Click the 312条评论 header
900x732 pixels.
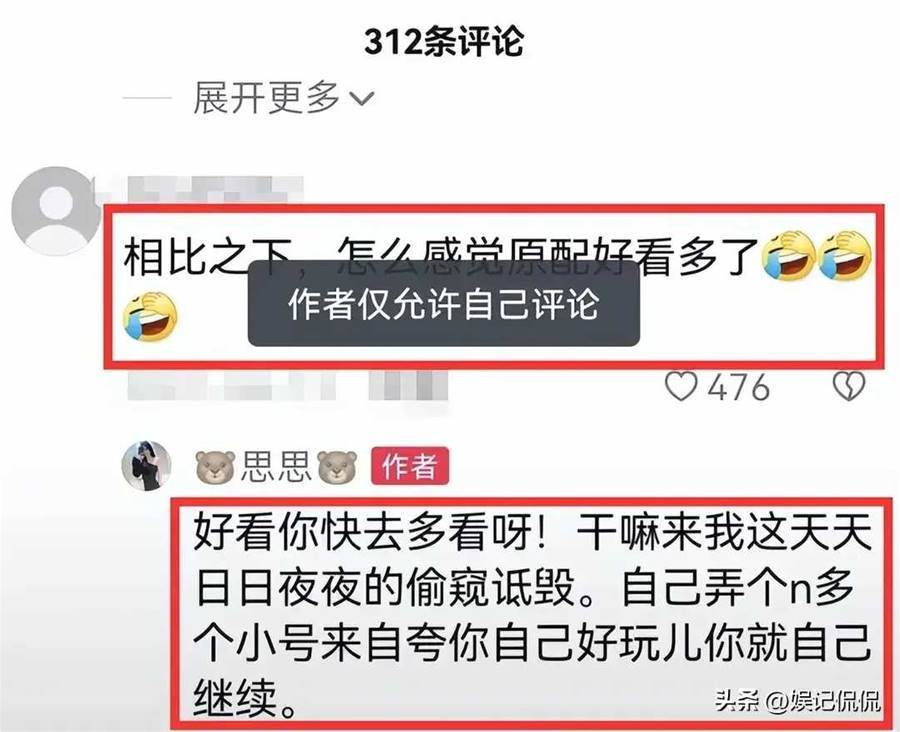pyautogui.click(x=444, y=41)
